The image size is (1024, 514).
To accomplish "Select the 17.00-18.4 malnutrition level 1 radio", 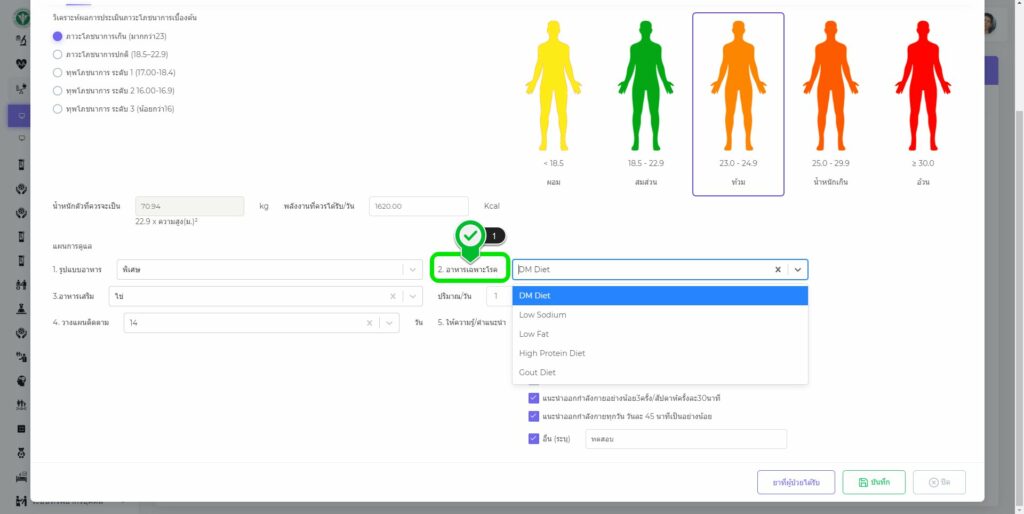I will (x=57, y=72).
